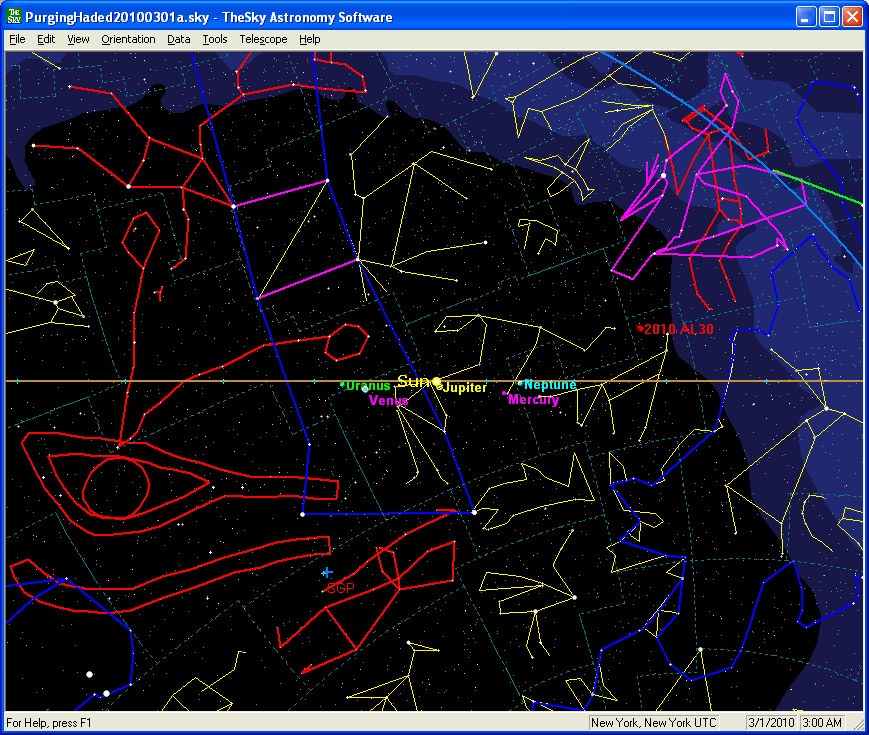Click TheSky application icon in title bar

(x=14, y=17)
